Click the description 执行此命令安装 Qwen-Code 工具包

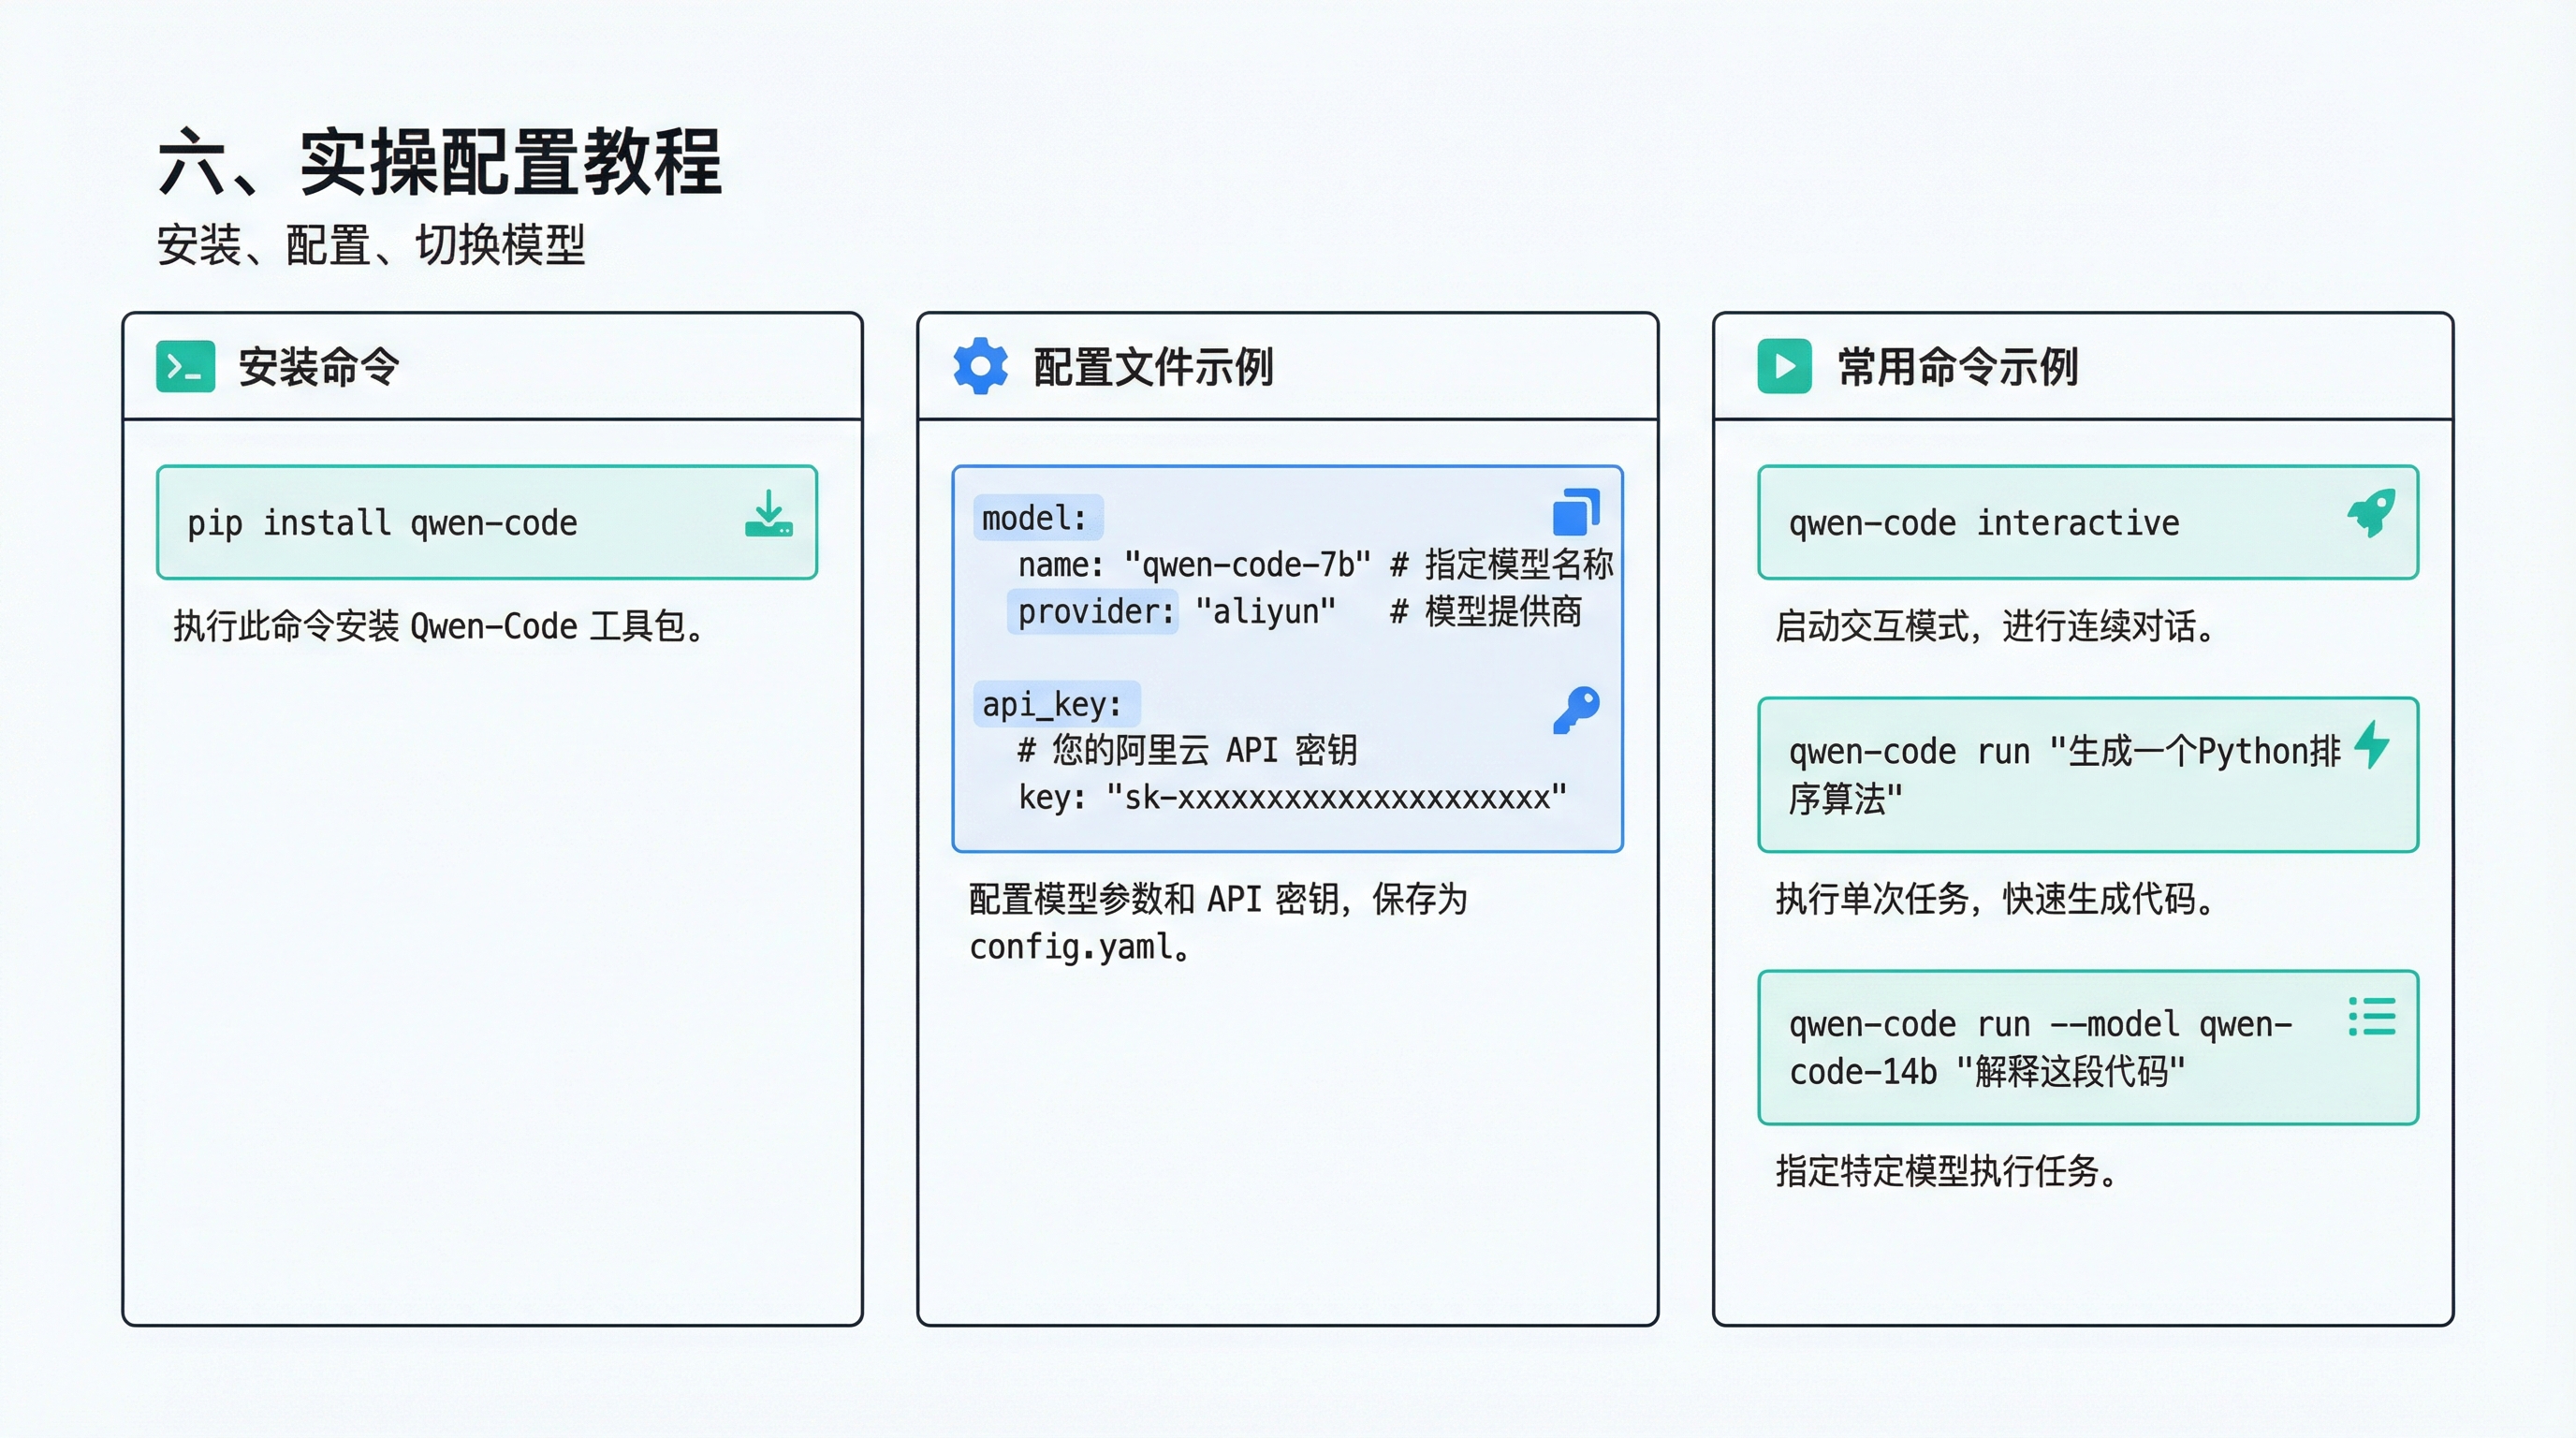coord(439,626)
